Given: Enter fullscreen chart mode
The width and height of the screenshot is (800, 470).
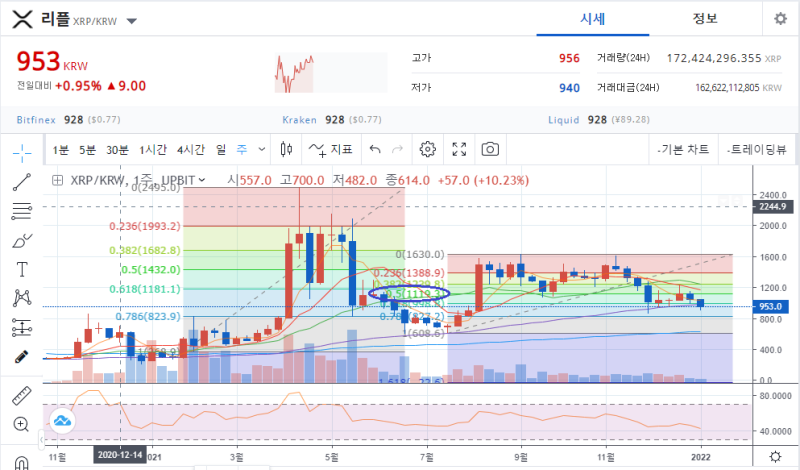Looking at the screenshot, I should coord(459,150).
